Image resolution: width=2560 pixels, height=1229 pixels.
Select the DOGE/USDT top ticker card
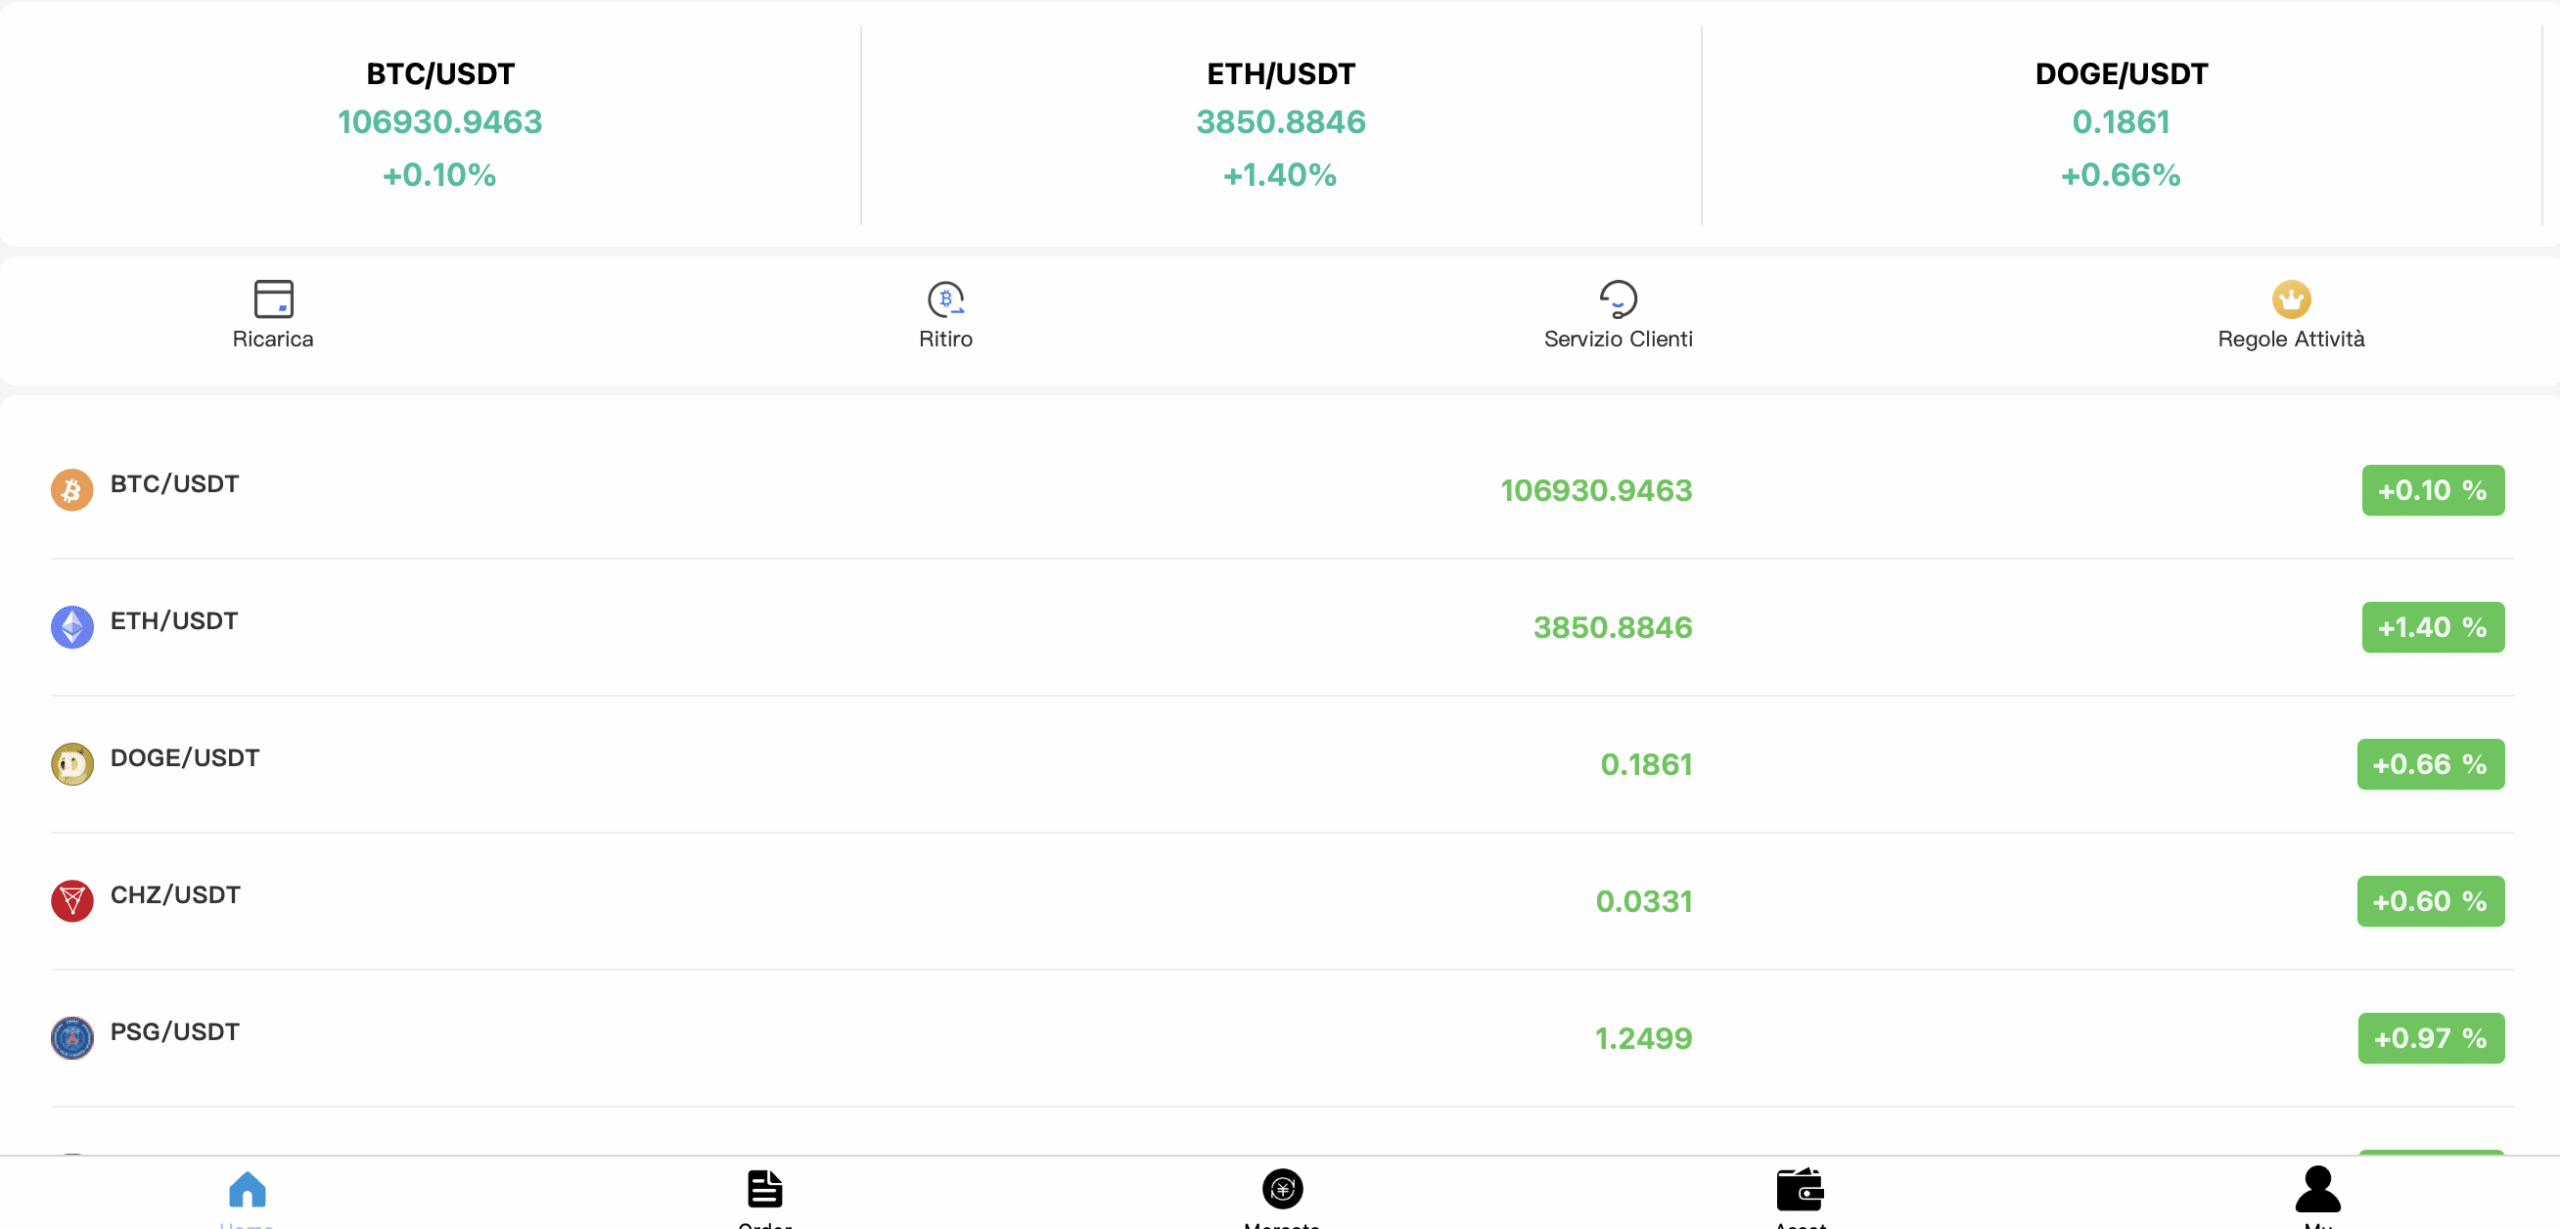point(2120,124)
